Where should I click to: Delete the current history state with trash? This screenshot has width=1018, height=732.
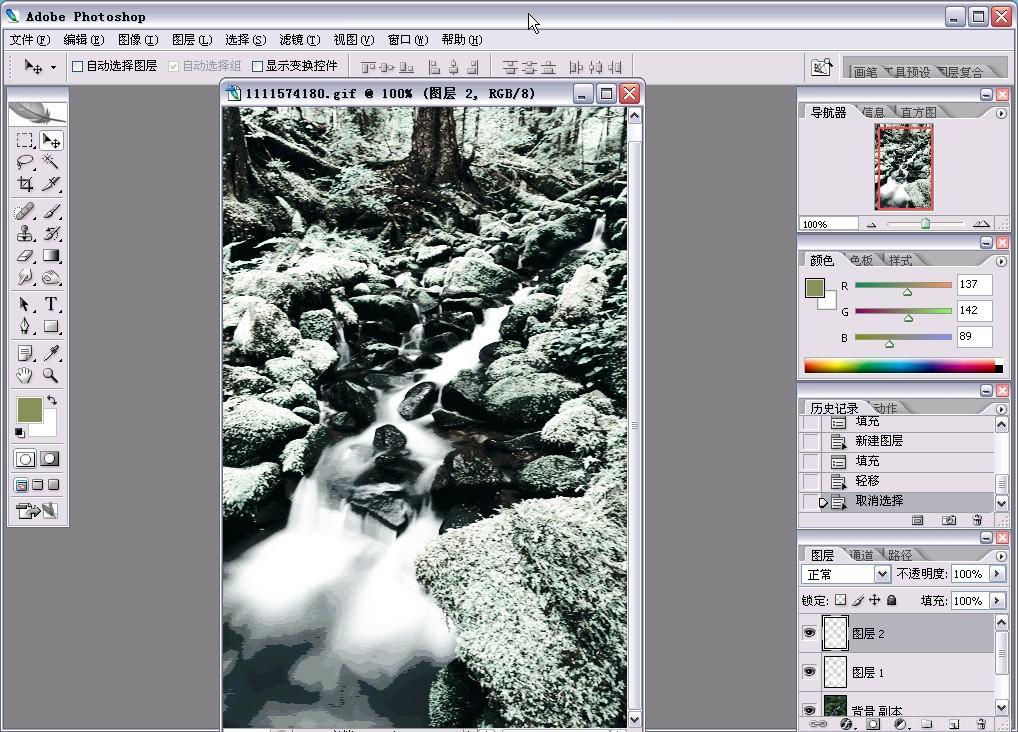977,520
